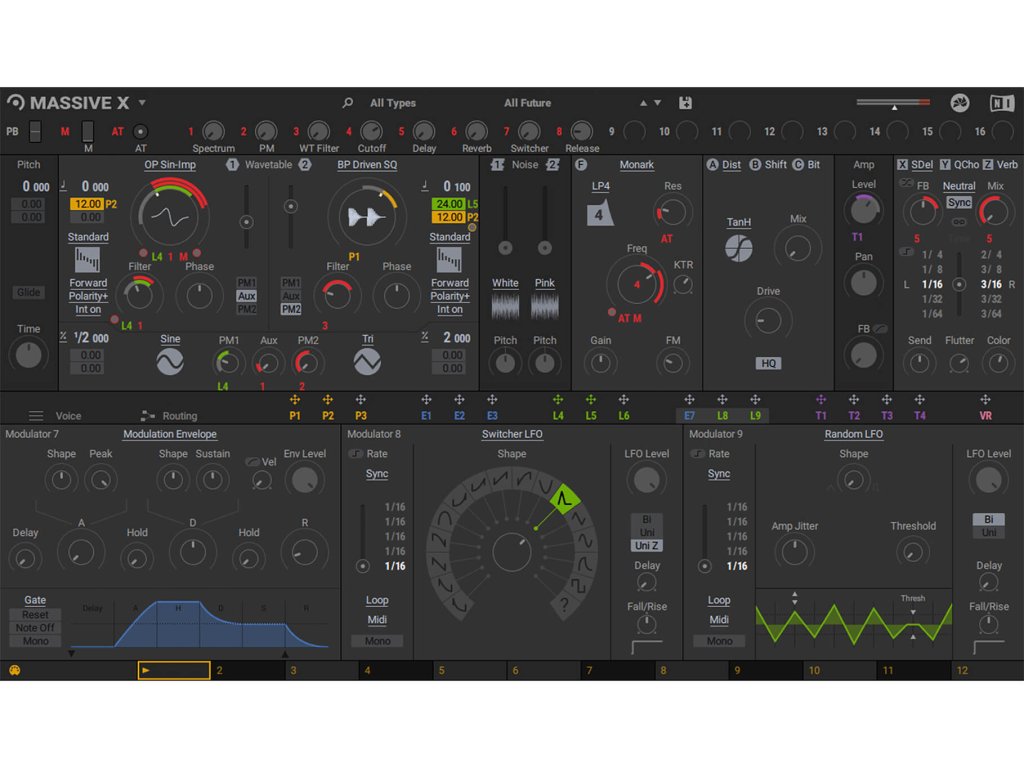The height and width of the screenshot is (768, 1024).
Task: Select the Uni Z polarity in Switcher LFO
Action: [647, 545]
